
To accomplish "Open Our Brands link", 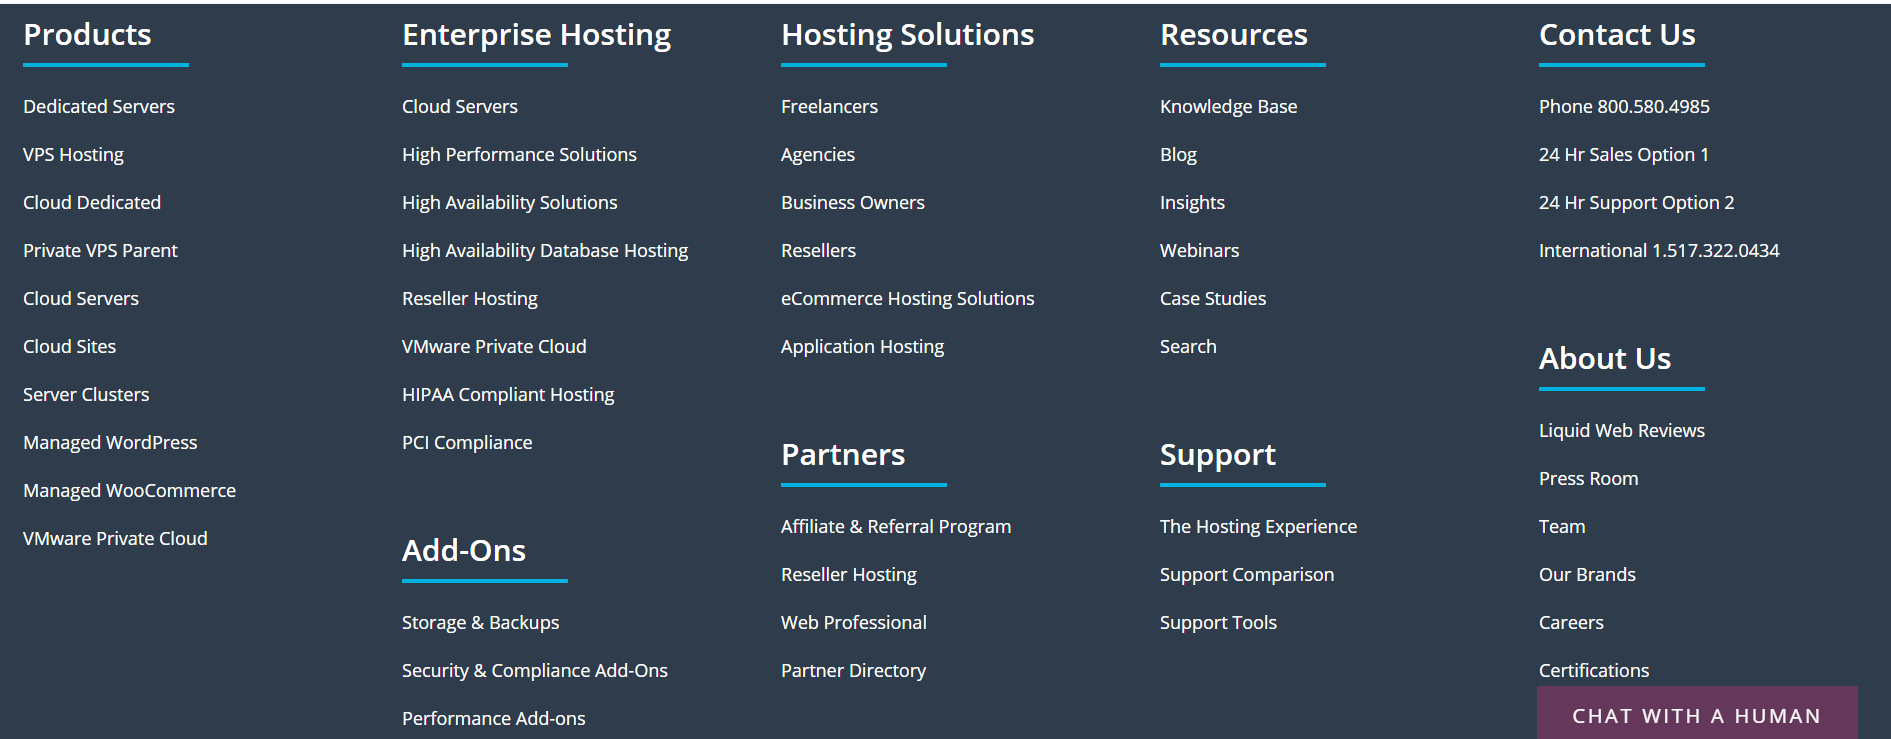I will [x=1587, y=574].
